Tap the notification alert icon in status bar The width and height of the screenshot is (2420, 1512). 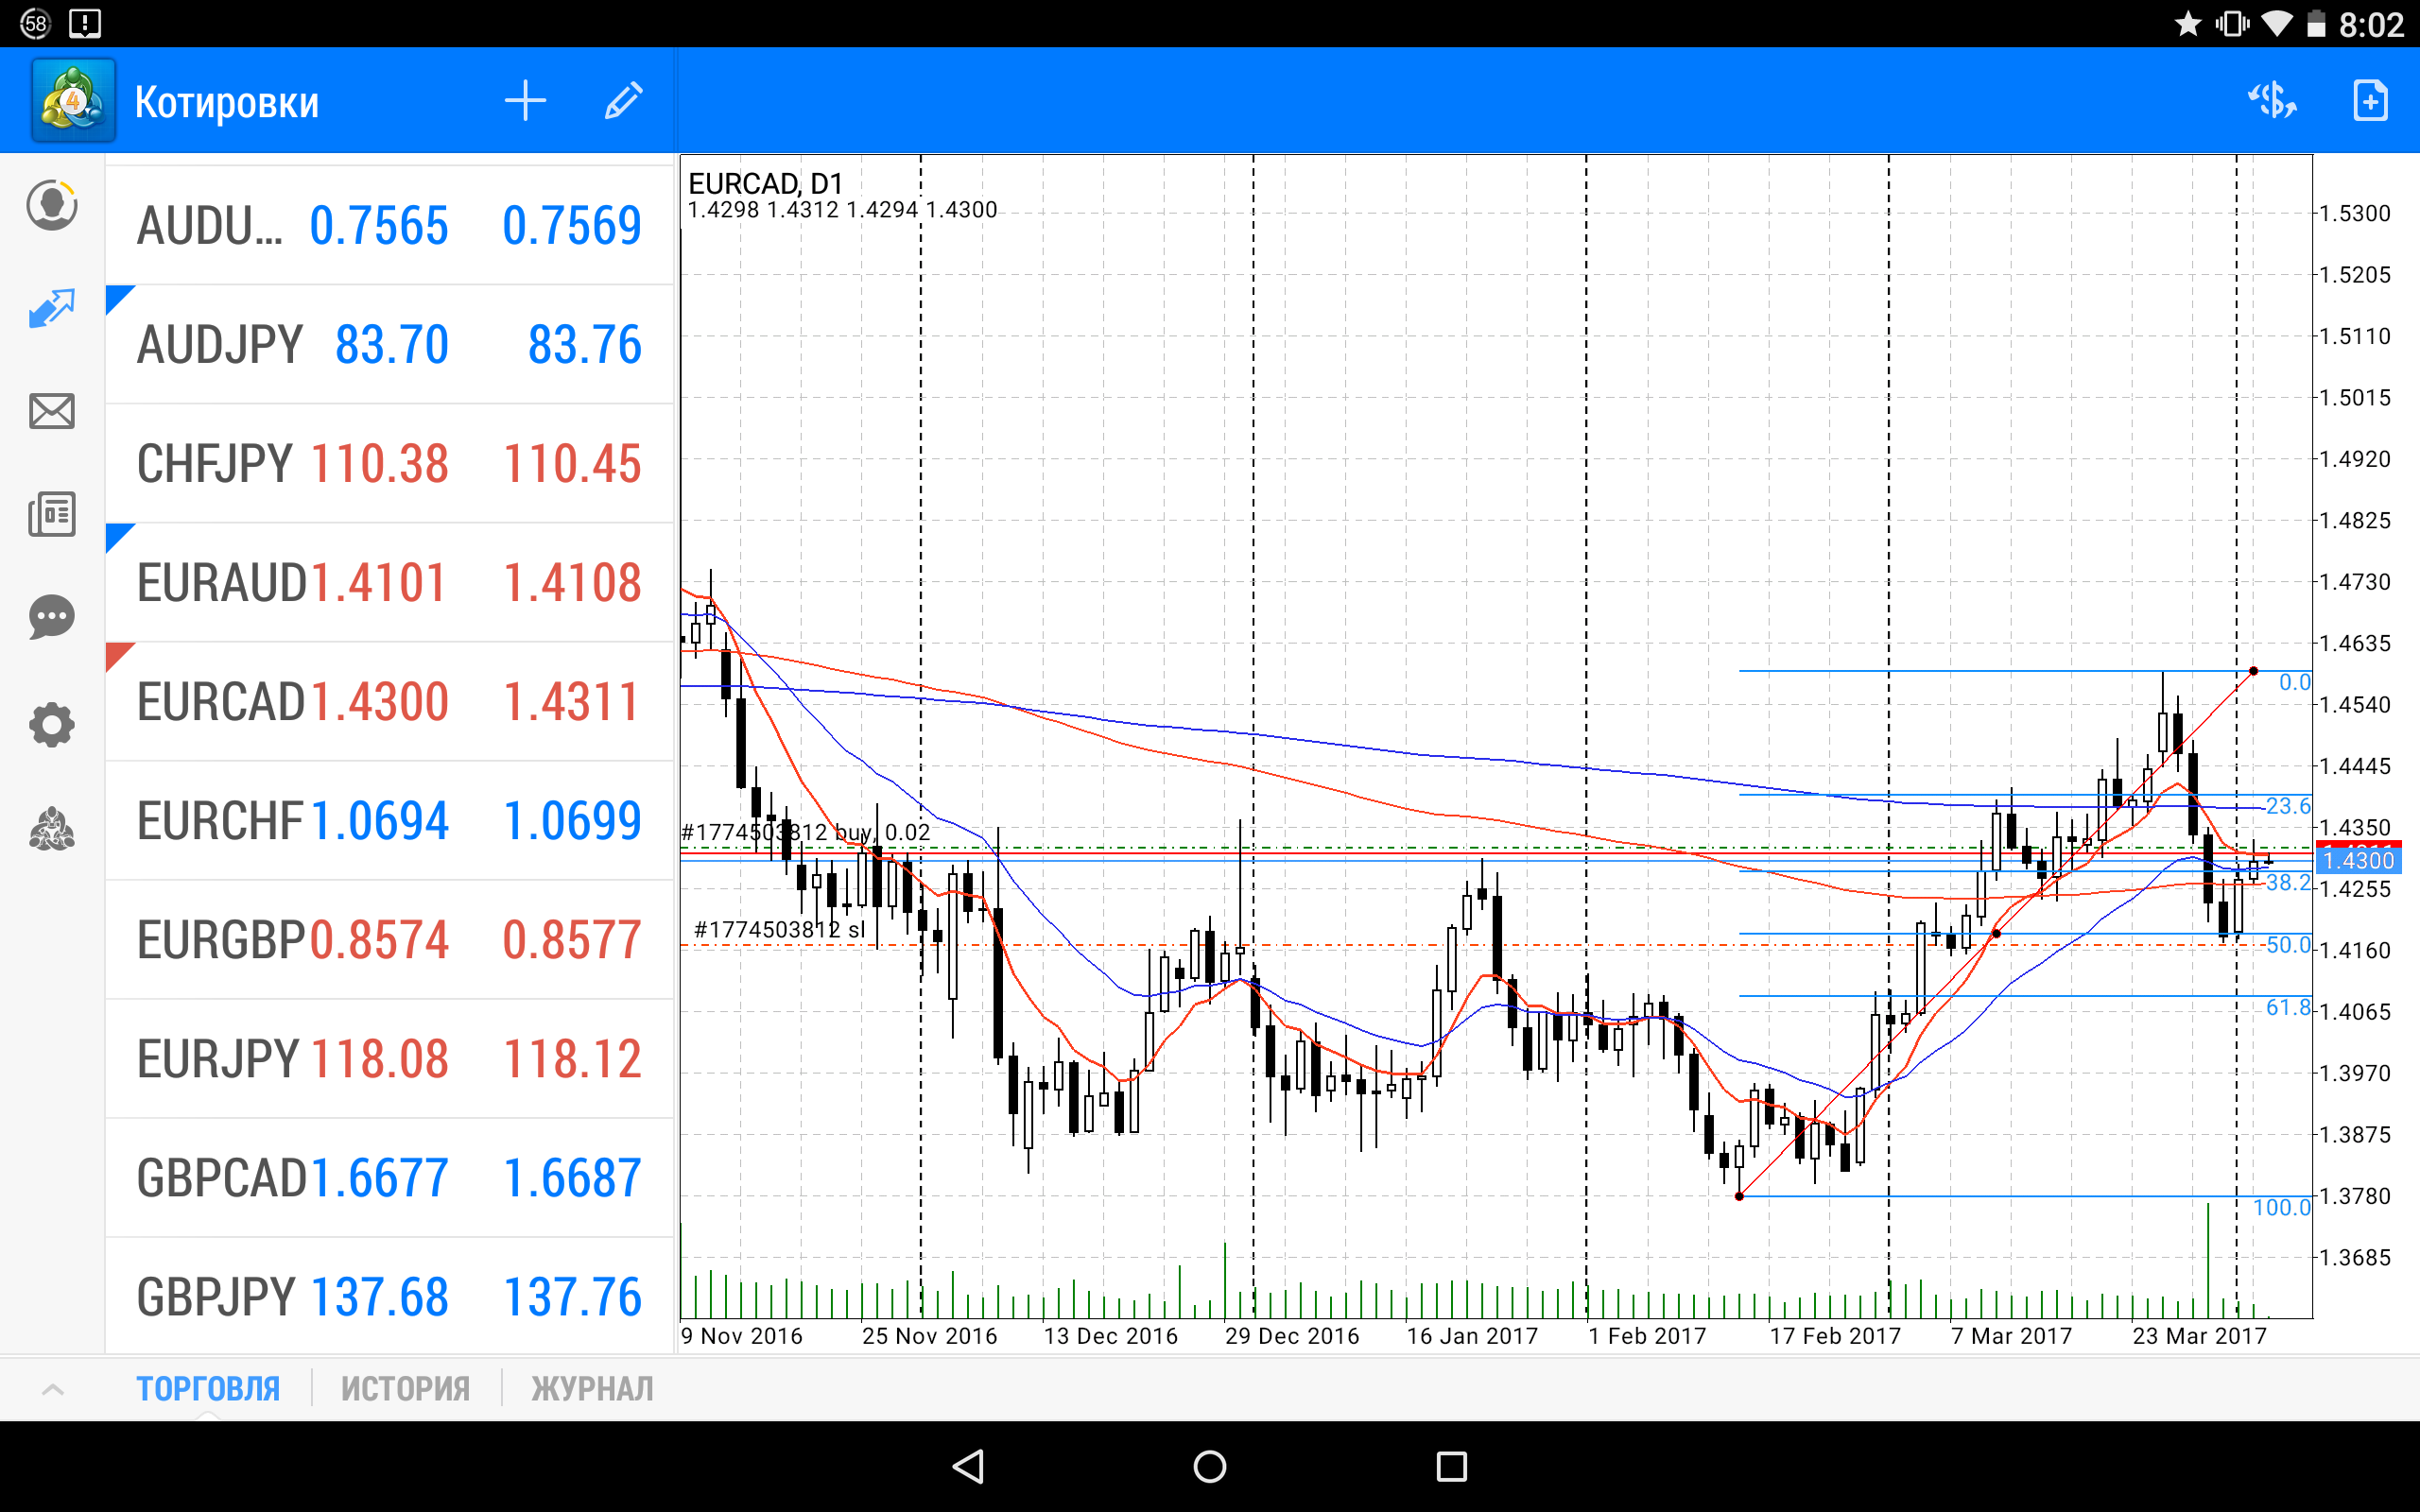click(x=85, y=23)
